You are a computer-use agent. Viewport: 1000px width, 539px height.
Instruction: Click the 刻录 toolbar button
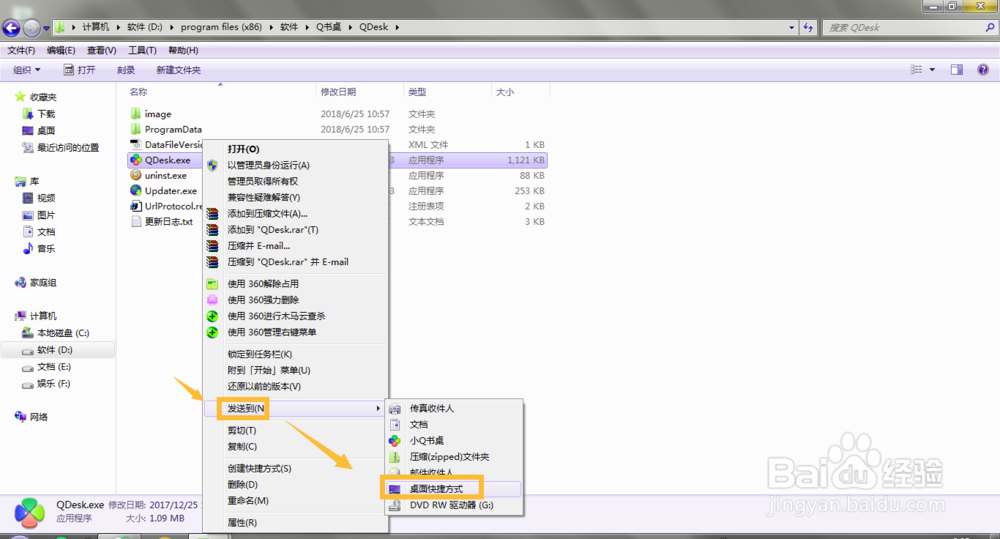126,70
